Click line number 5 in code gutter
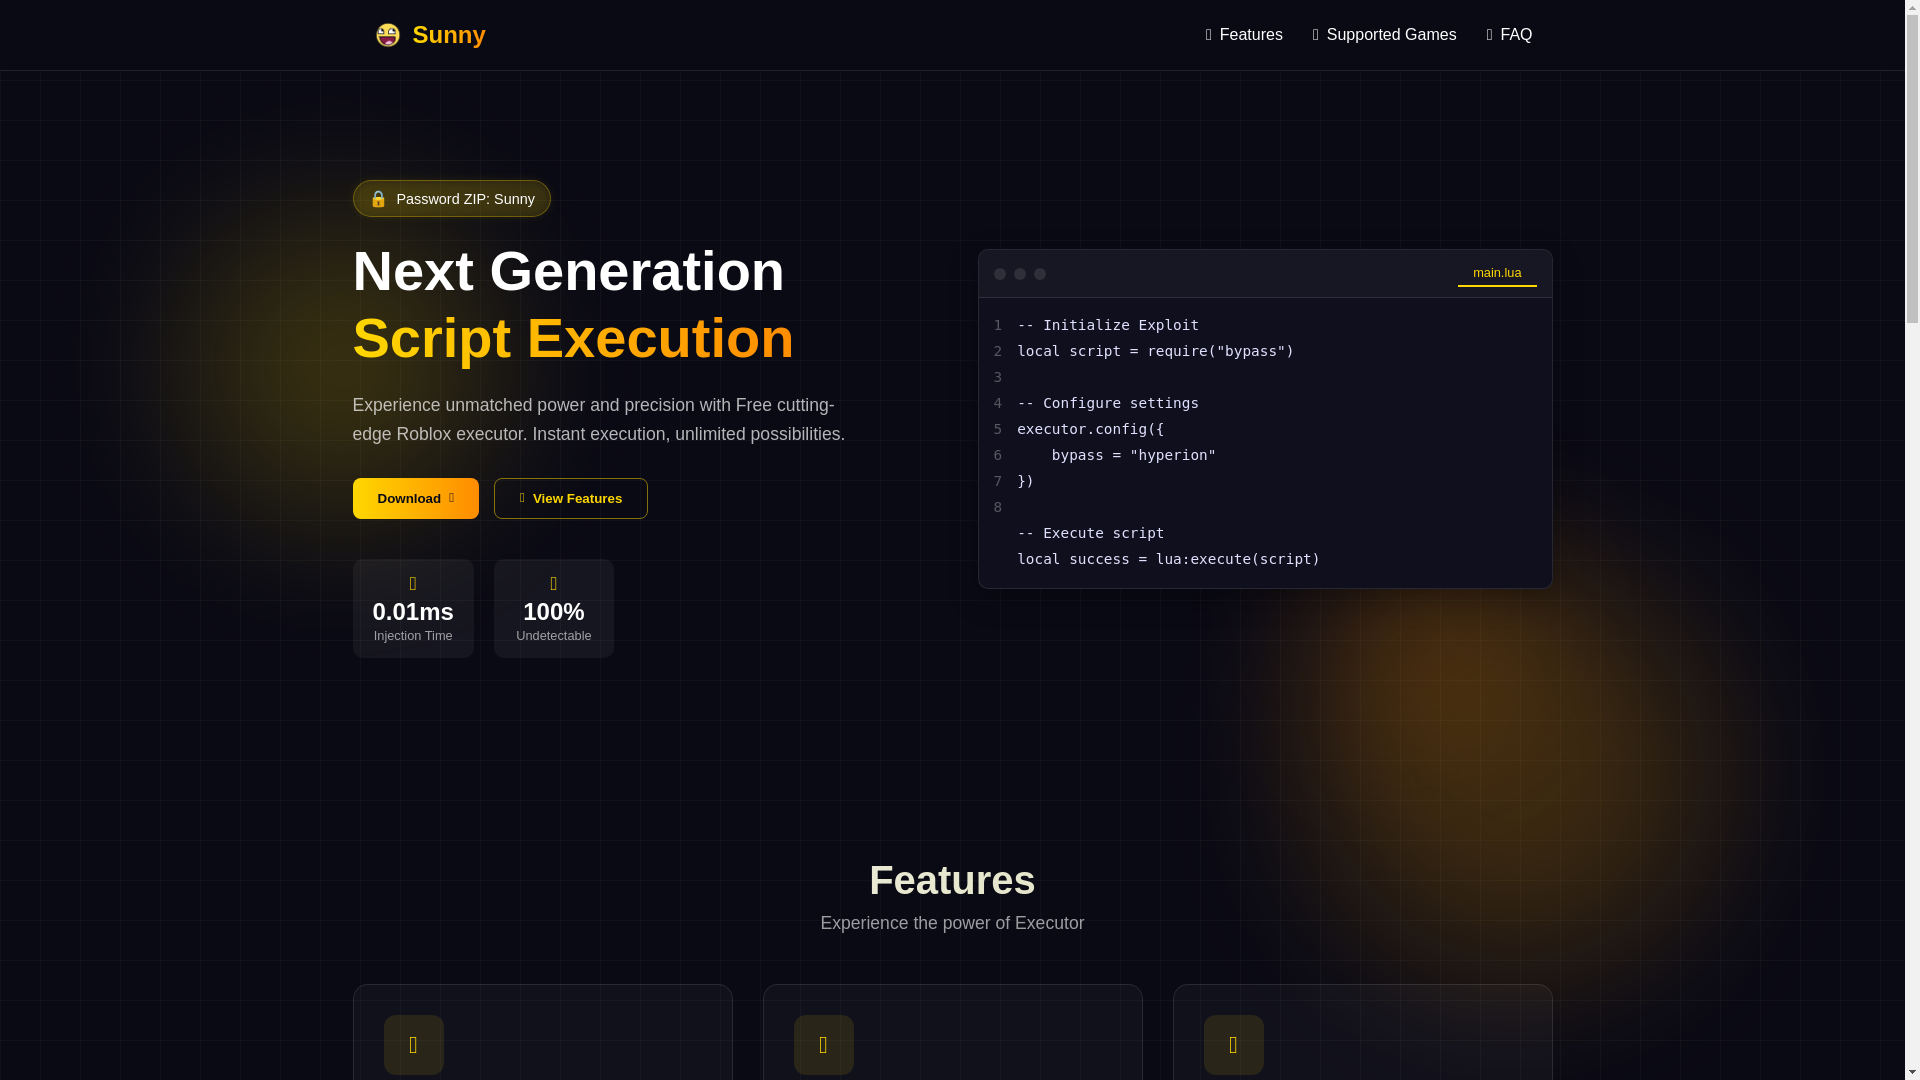This screenshot has width=1920, height=1080. (x=997, y=429)
